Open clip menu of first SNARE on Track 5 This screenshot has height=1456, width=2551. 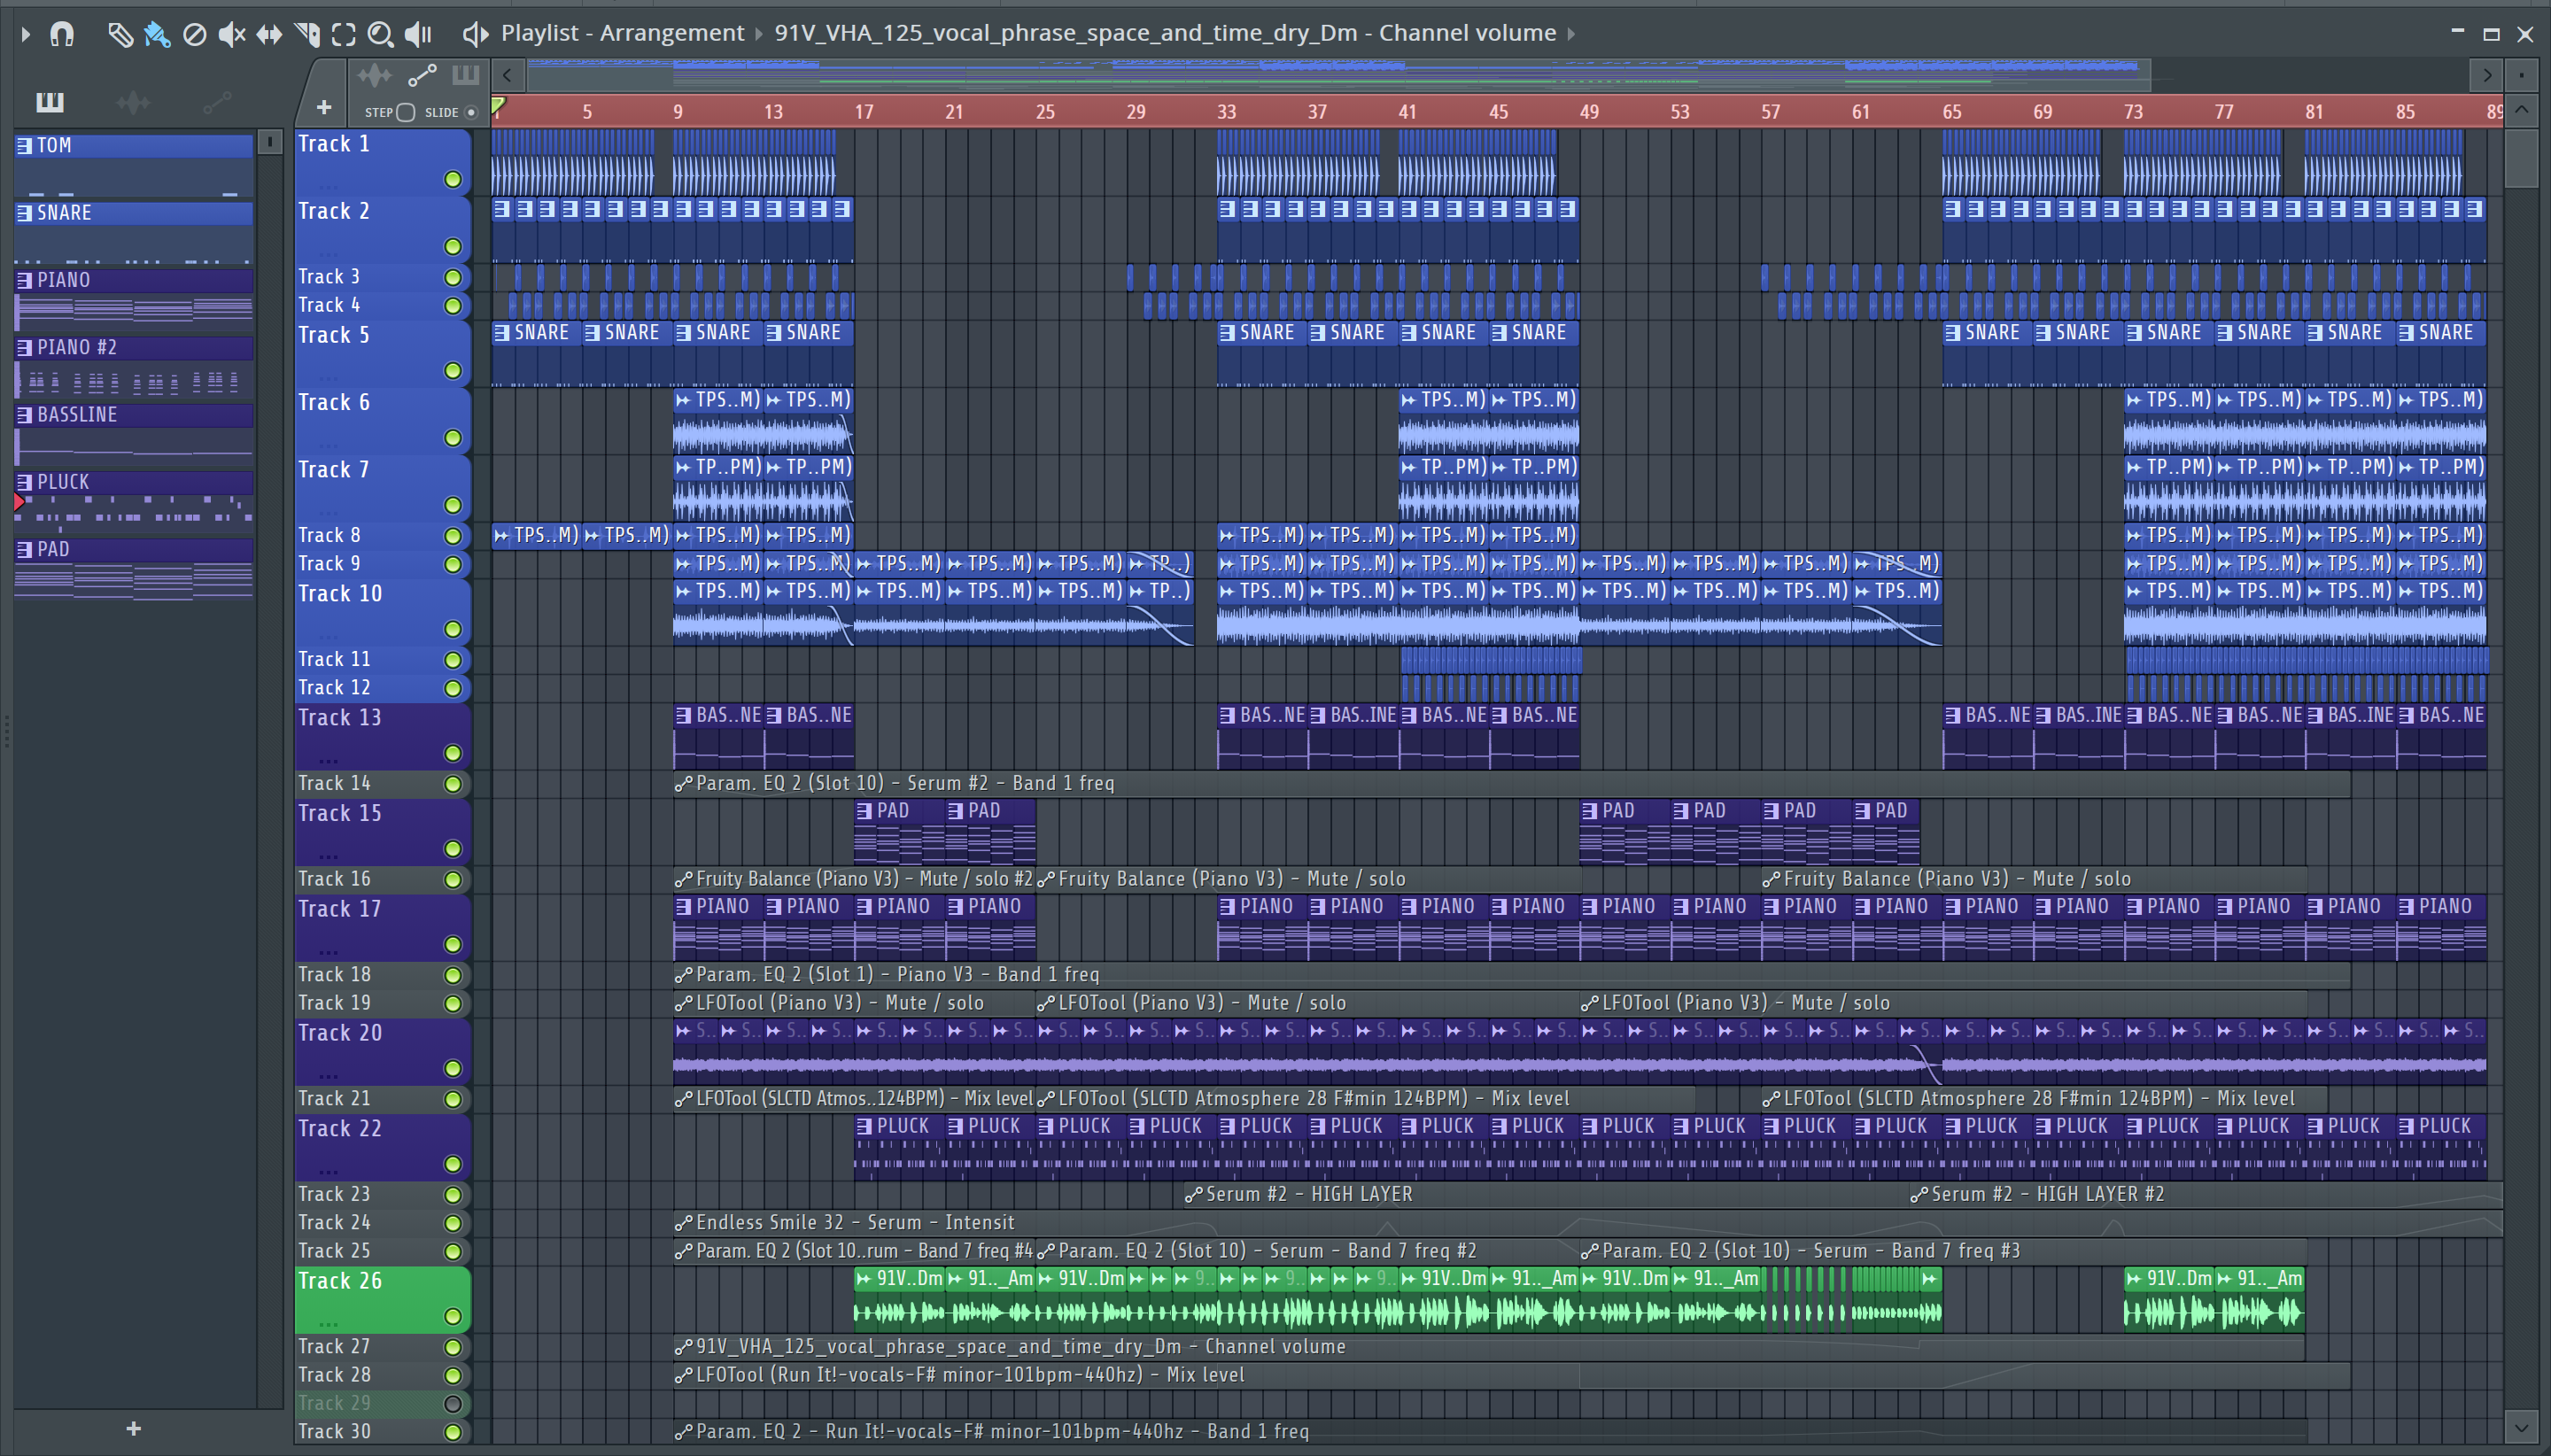pos(502,333)
